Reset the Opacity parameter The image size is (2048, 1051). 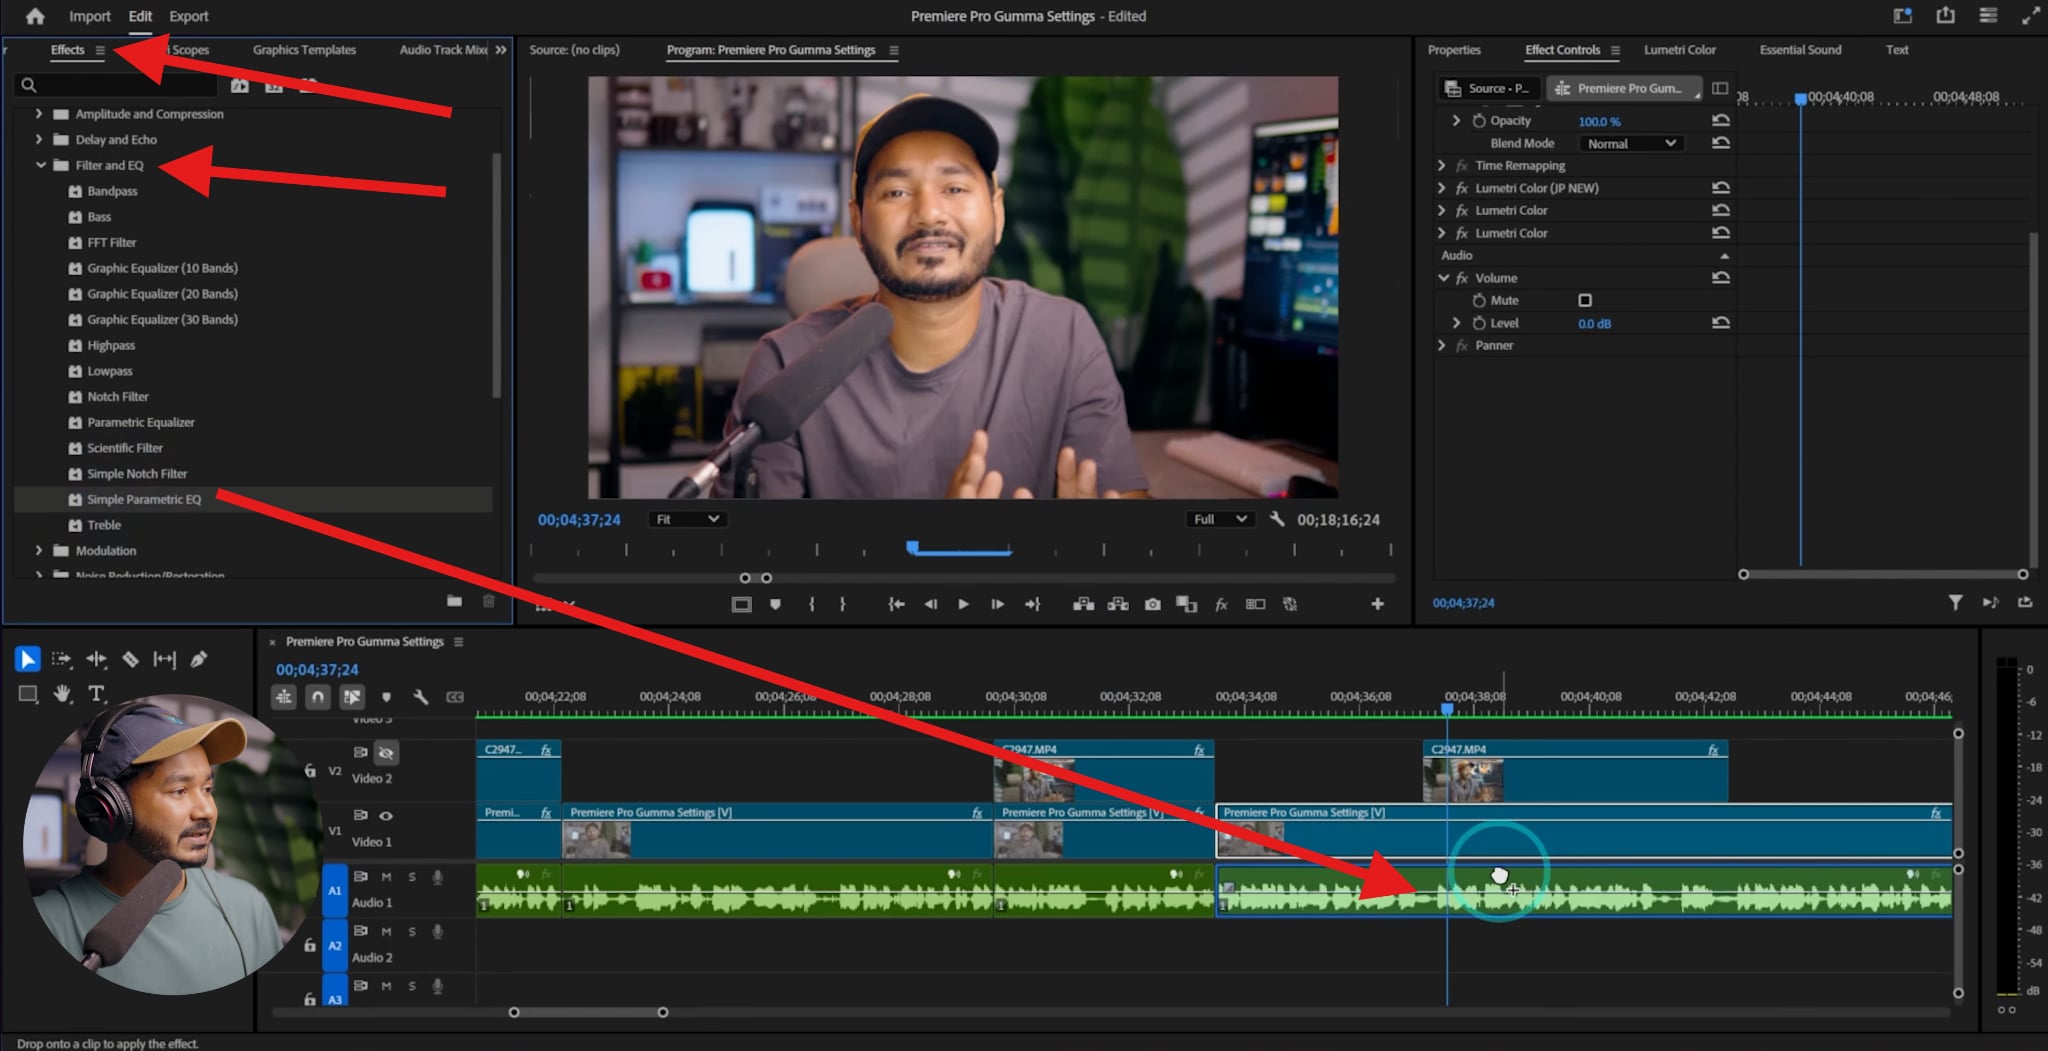1720,121
